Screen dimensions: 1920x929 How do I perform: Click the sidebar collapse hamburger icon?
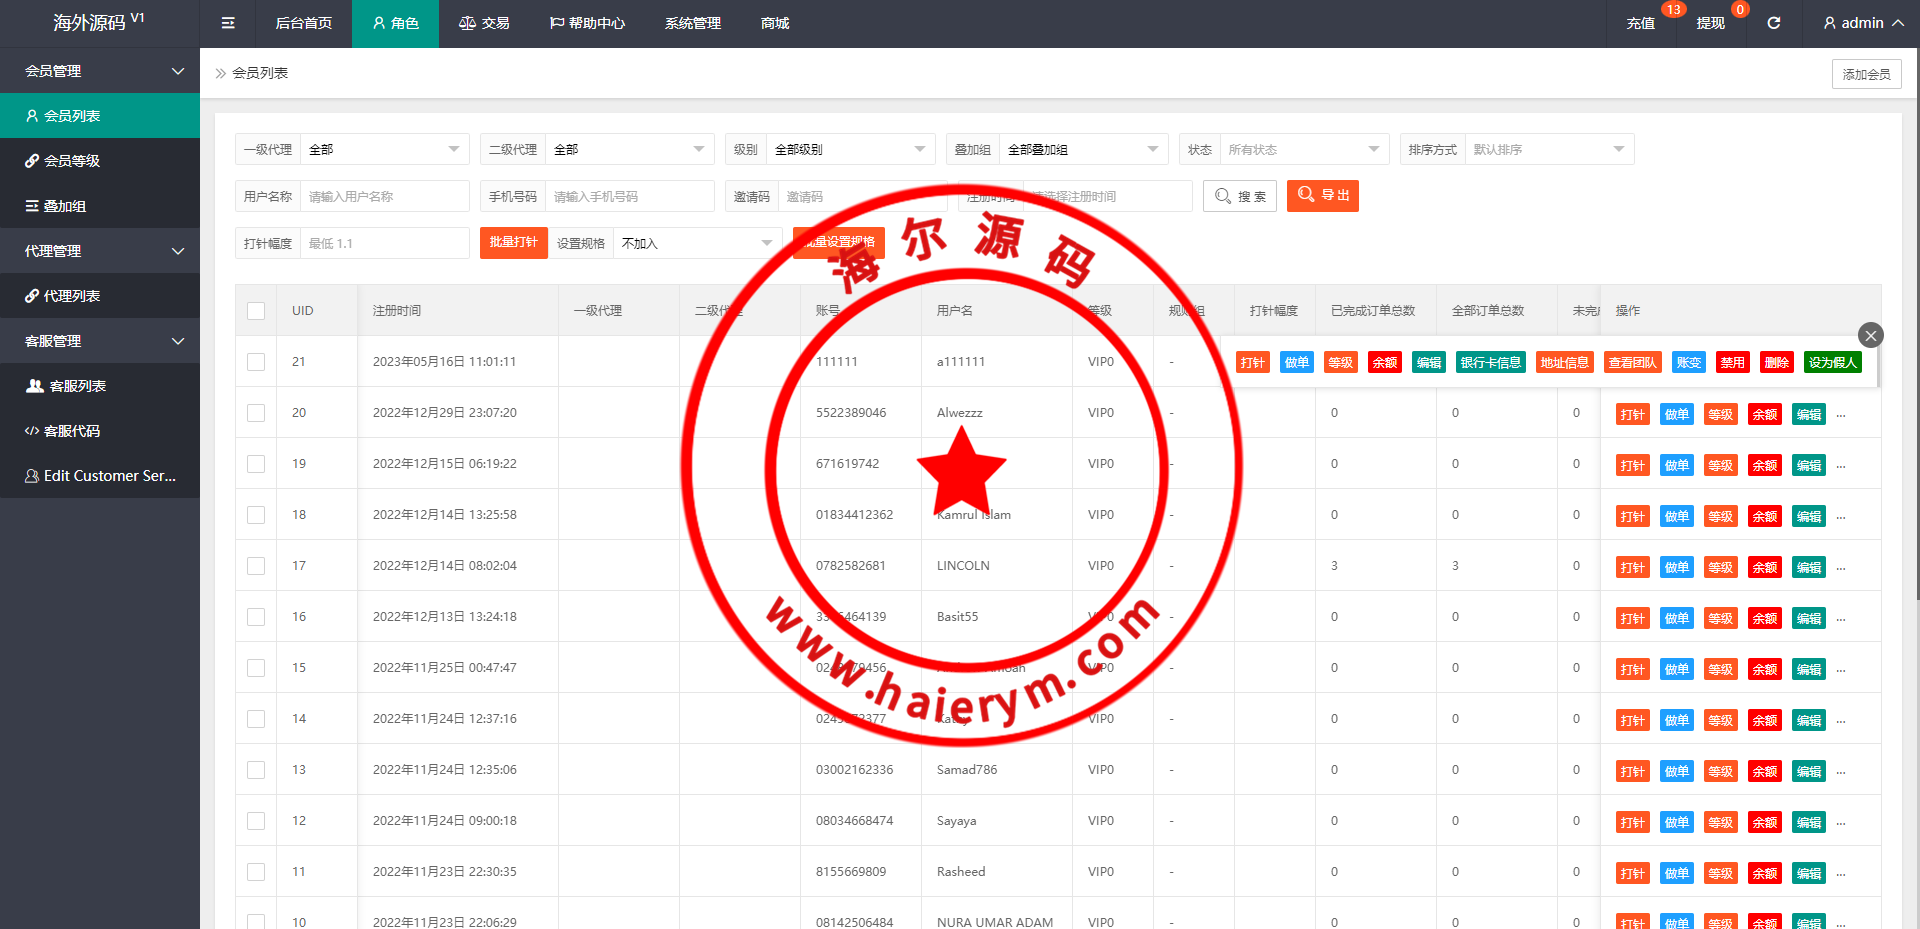pyautogui.click(x=228, y=23)
